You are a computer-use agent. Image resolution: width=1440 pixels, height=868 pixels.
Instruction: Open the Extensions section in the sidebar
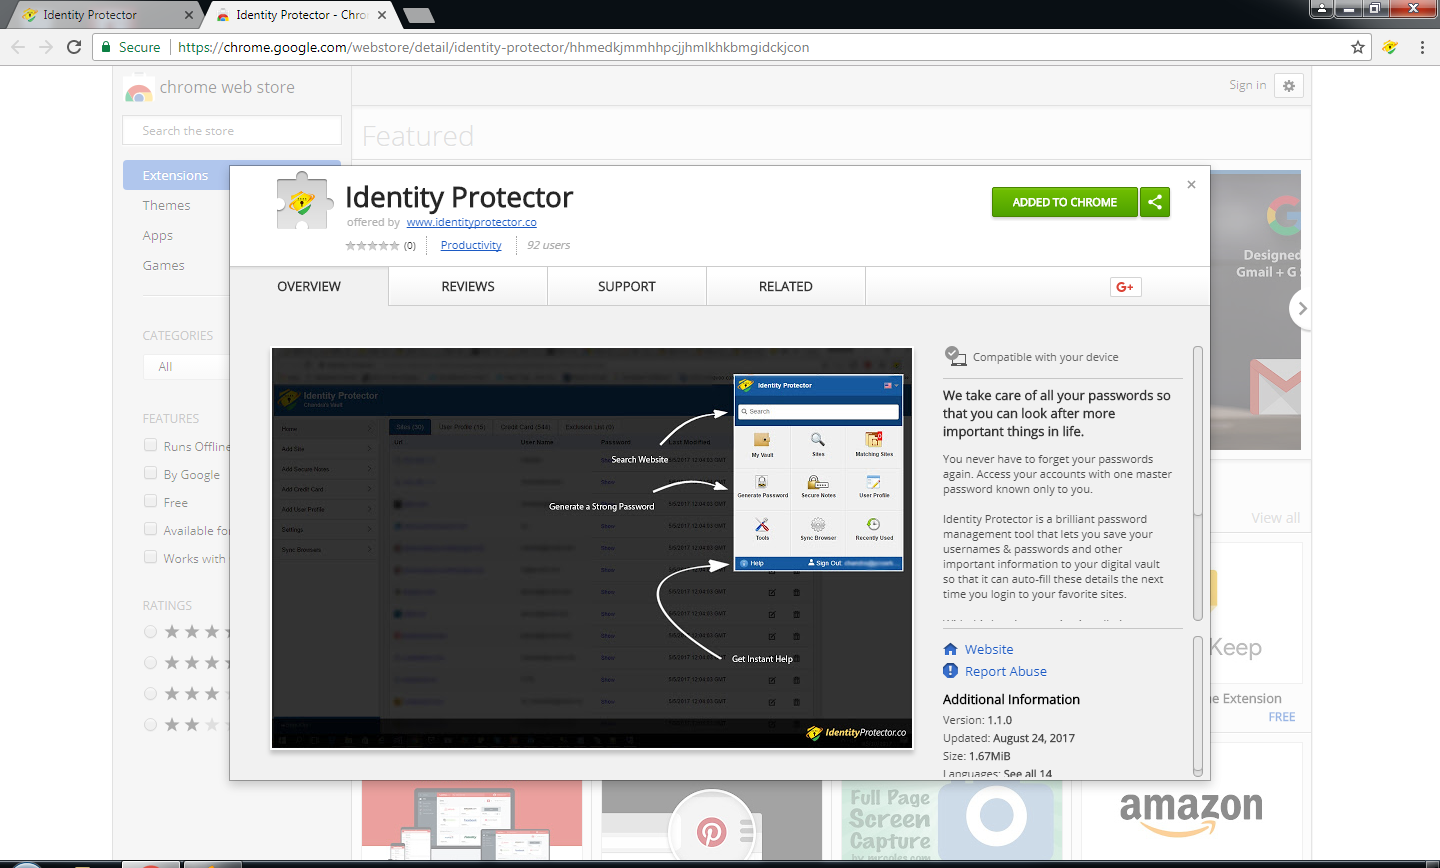(177, 175)
